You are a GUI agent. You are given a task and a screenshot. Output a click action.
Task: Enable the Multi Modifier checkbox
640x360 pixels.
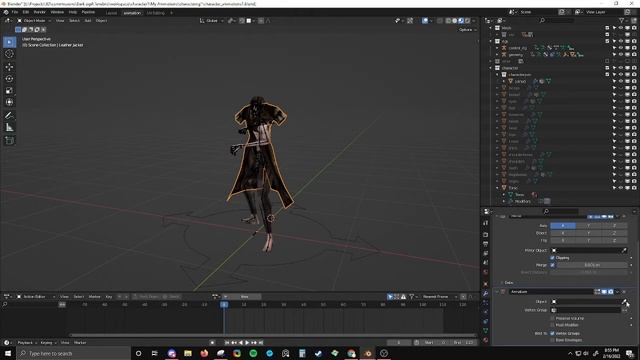pos(553,325)
